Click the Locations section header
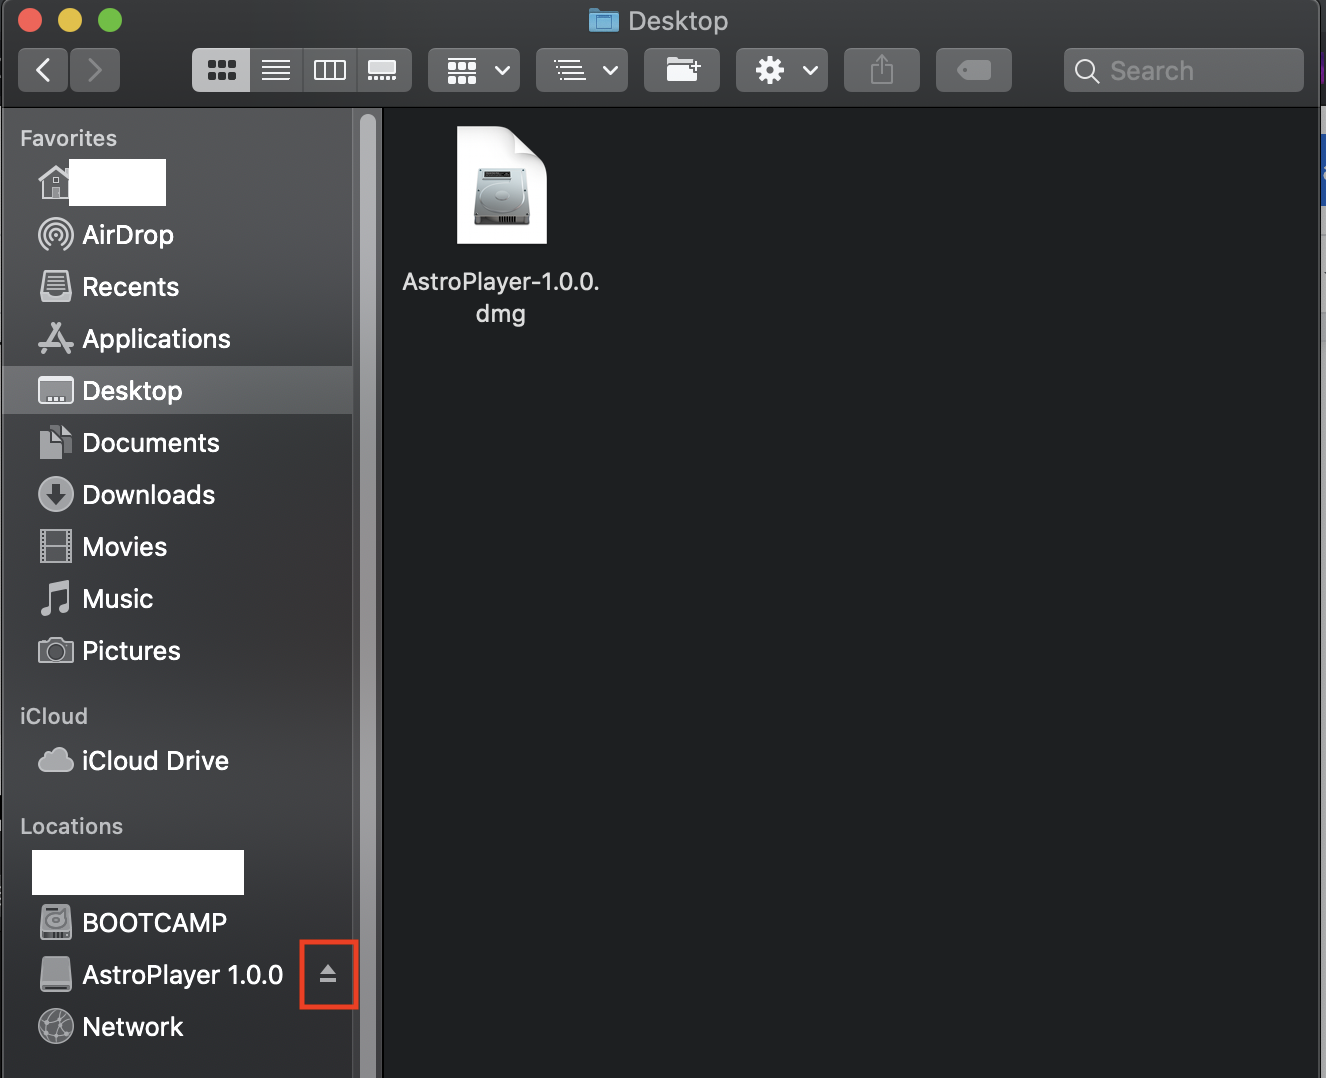Viewport: 1326px width, 1078px height. tap(71, 826)
